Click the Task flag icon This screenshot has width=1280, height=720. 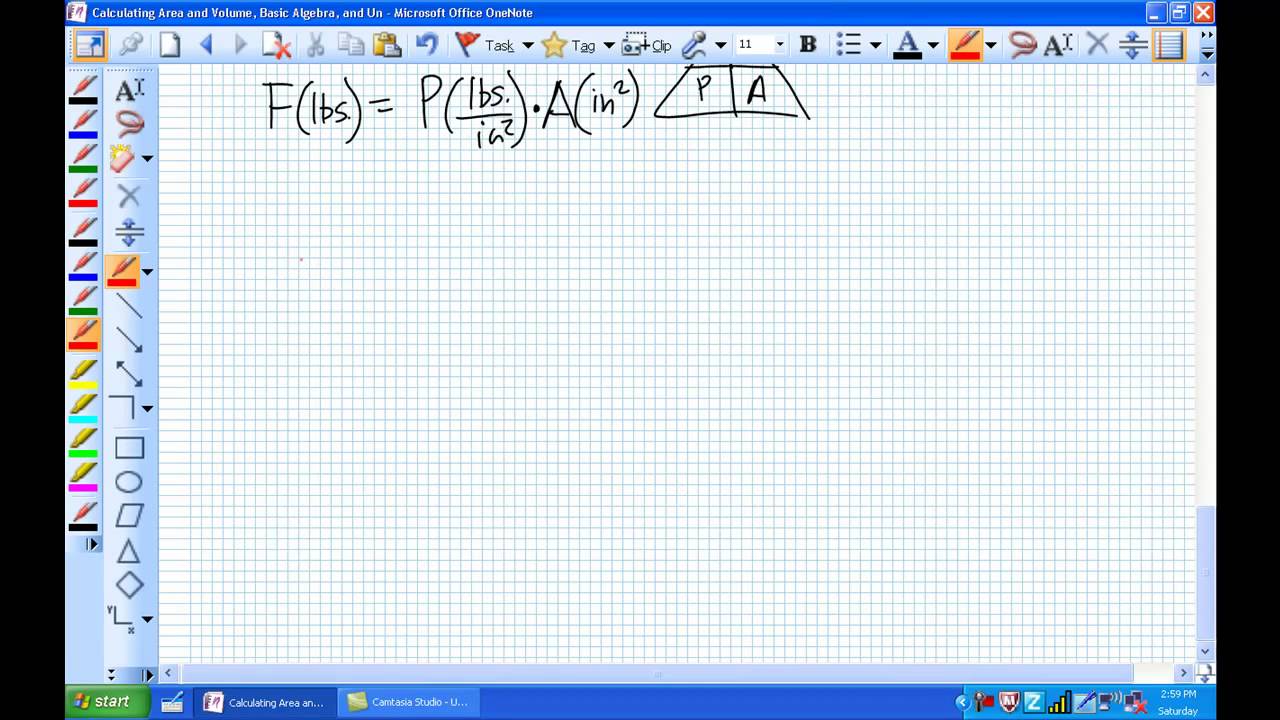point(467,44)
